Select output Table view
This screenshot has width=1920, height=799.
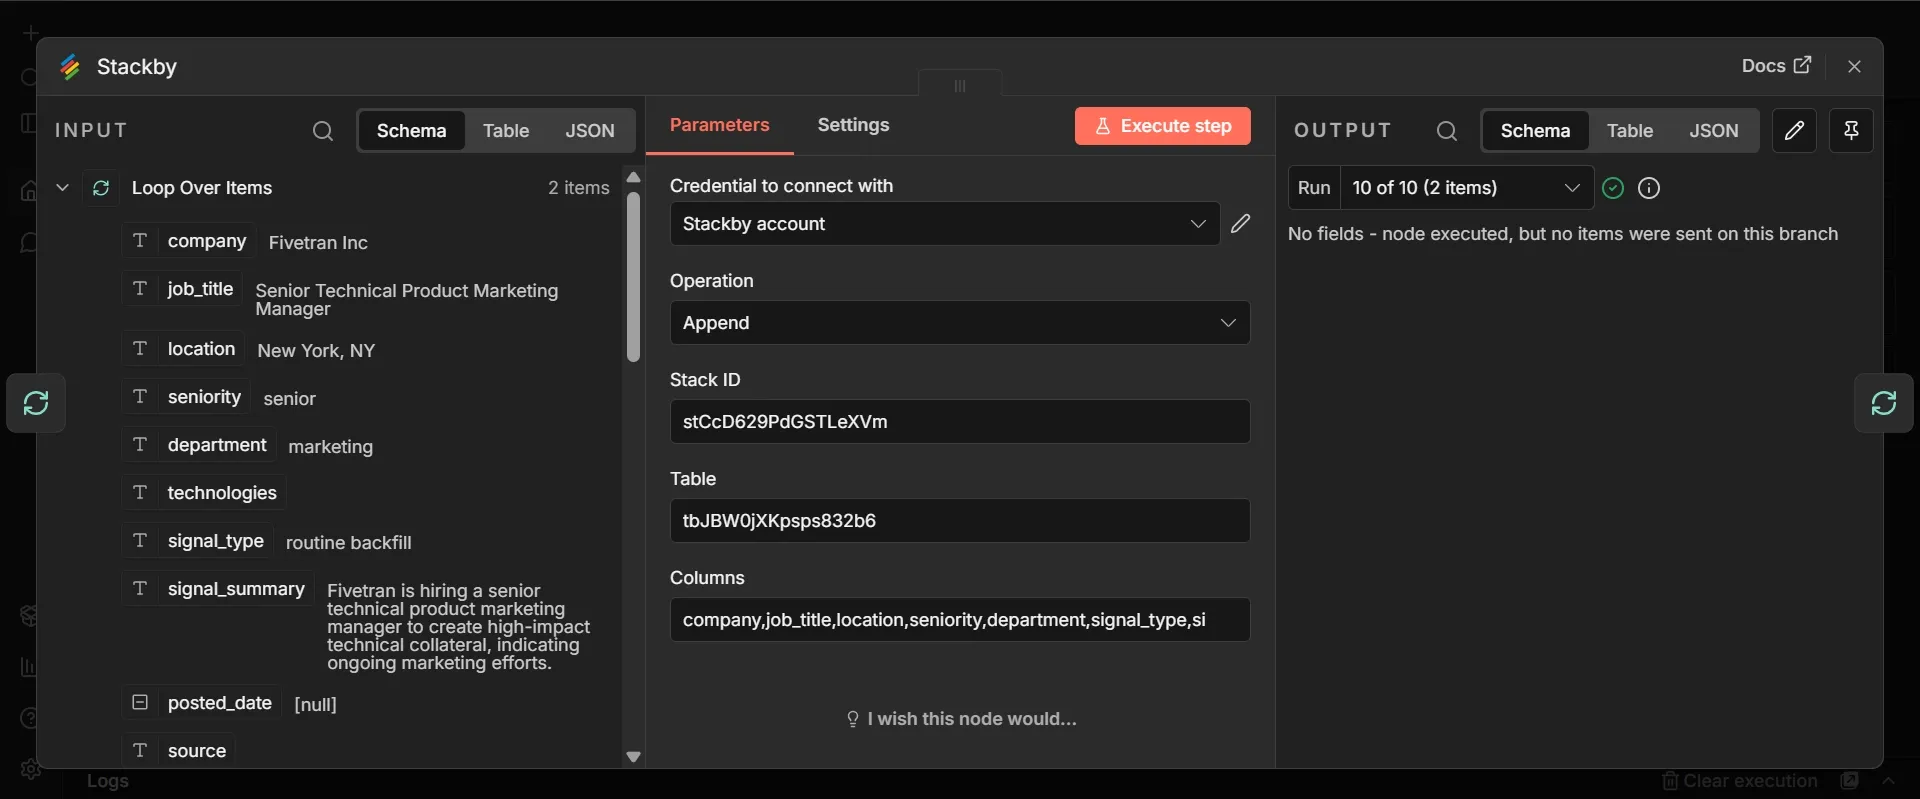tap(1630, 131)
